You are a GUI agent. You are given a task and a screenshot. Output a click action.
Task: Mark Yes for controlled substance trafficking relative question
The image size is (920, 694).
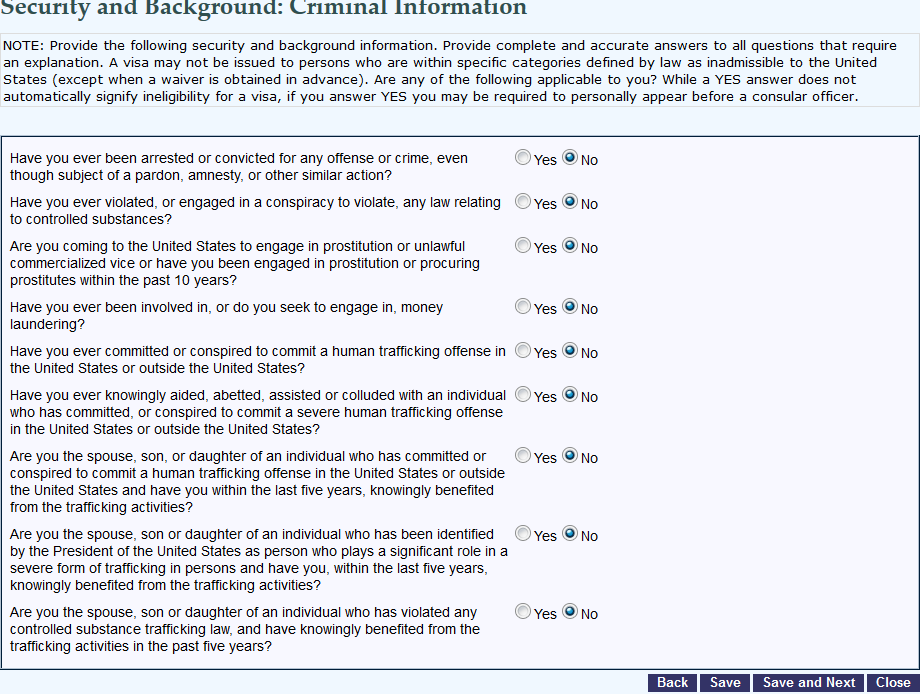tap(523, 612)
